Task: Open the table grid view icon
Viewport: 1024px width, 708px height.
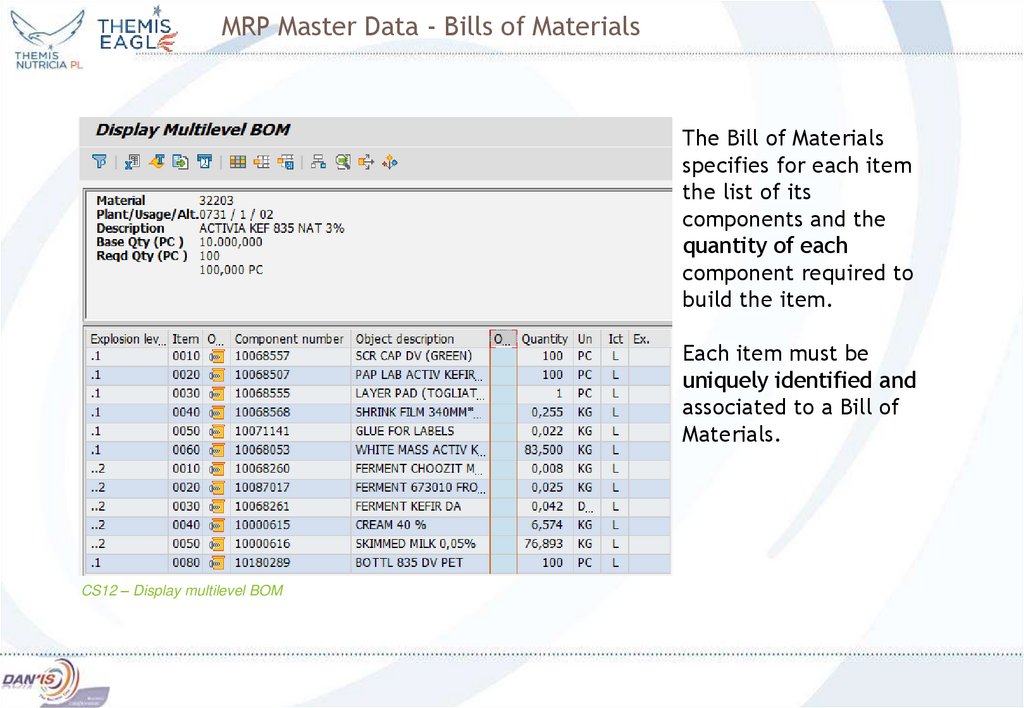Action: tap(239, 162)
